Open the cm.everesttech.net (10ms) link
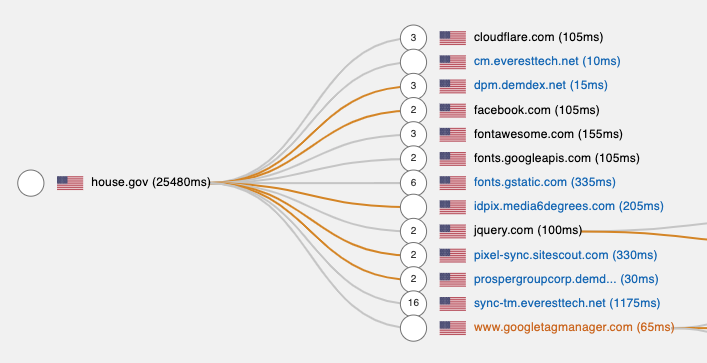The width and height of the screenshot is (707, 363). tap(547, 61)
